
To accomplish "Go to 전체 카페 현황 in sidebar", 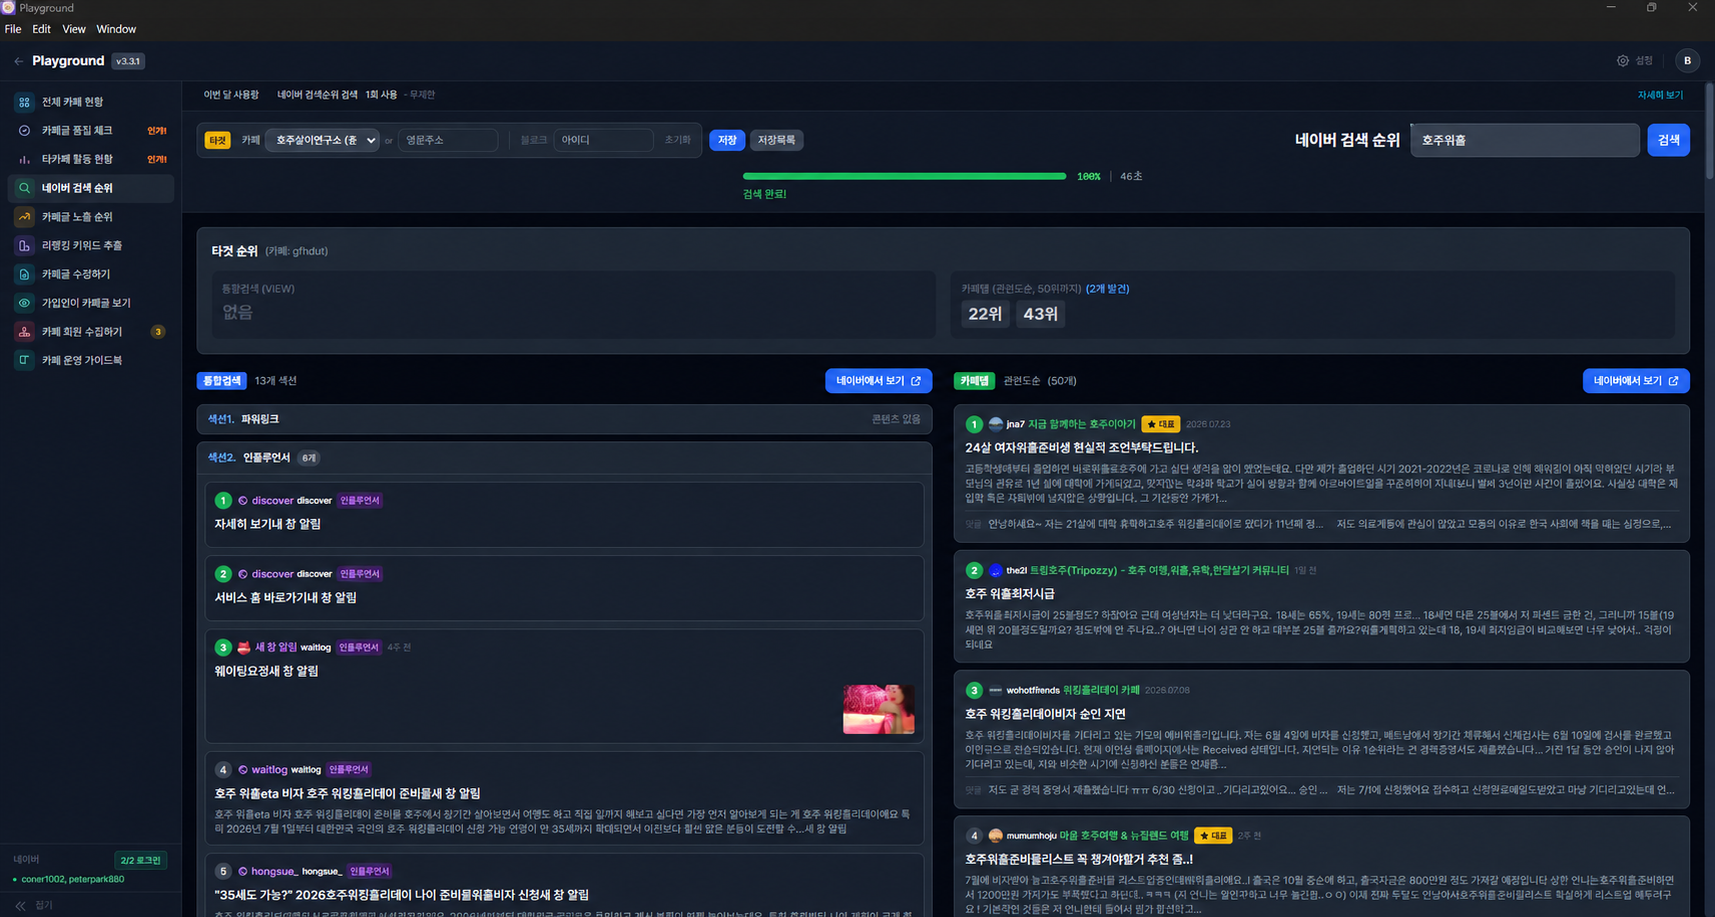I will pyautogui.click(x=91, y=102).
